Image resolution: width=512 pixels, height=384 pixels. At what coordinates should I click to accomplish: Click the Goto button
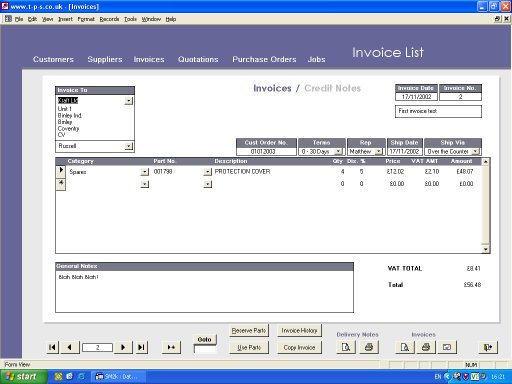pyautogui.click(x=204, y=339)
